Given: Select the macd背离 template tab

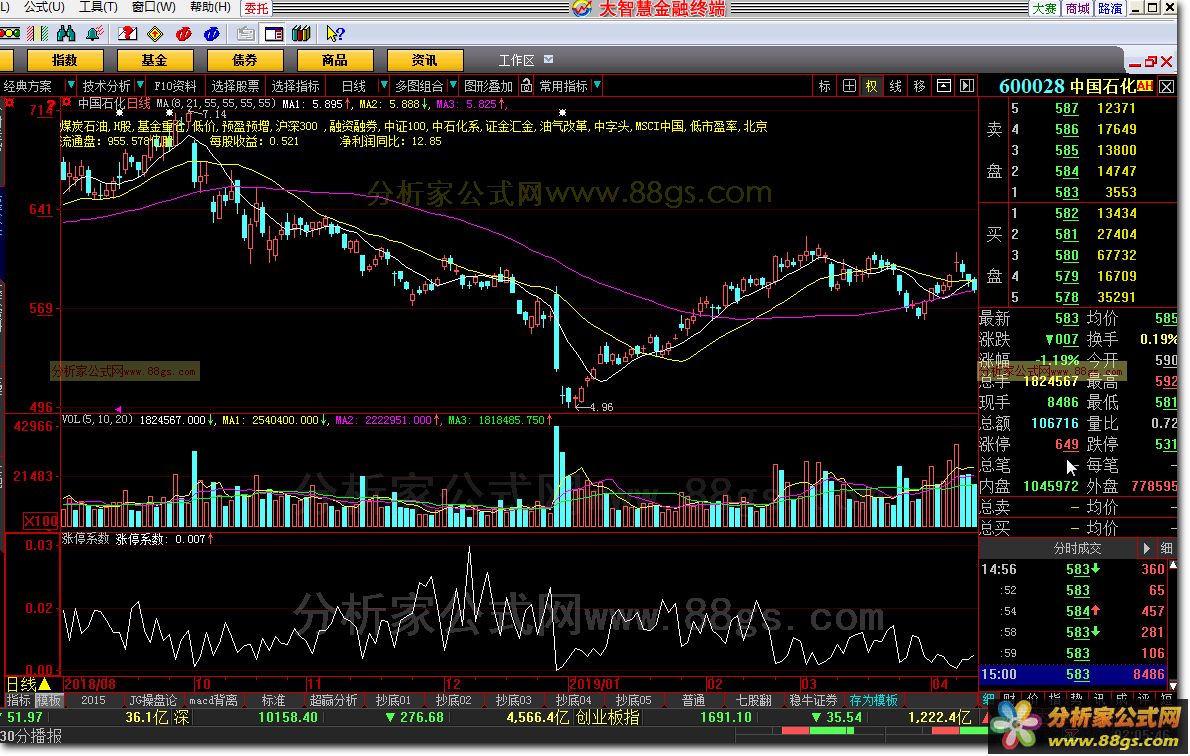Looking at the screenshot, I should click(x=213, y=700).
